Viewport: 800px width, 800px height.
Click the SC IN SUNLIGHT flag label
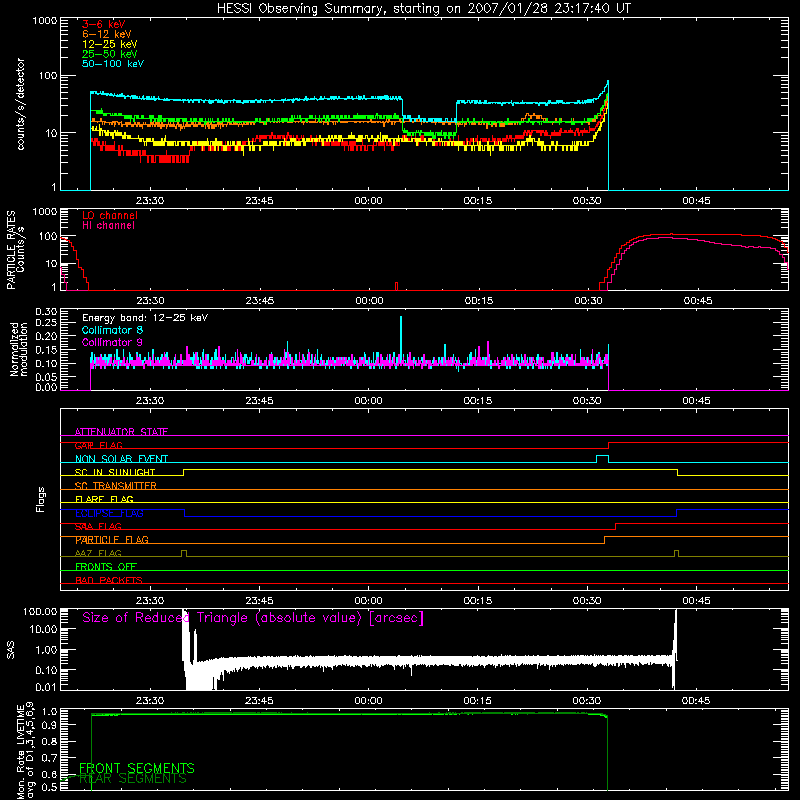115,472
